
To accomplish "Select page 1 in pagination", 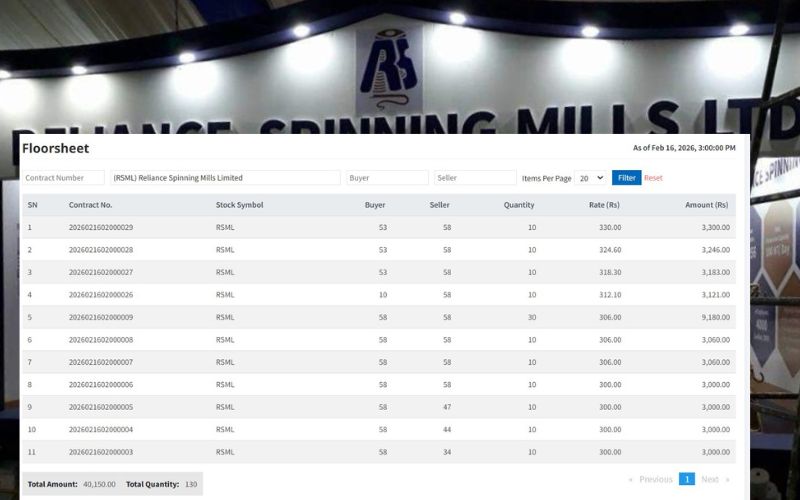I will 687,479.
